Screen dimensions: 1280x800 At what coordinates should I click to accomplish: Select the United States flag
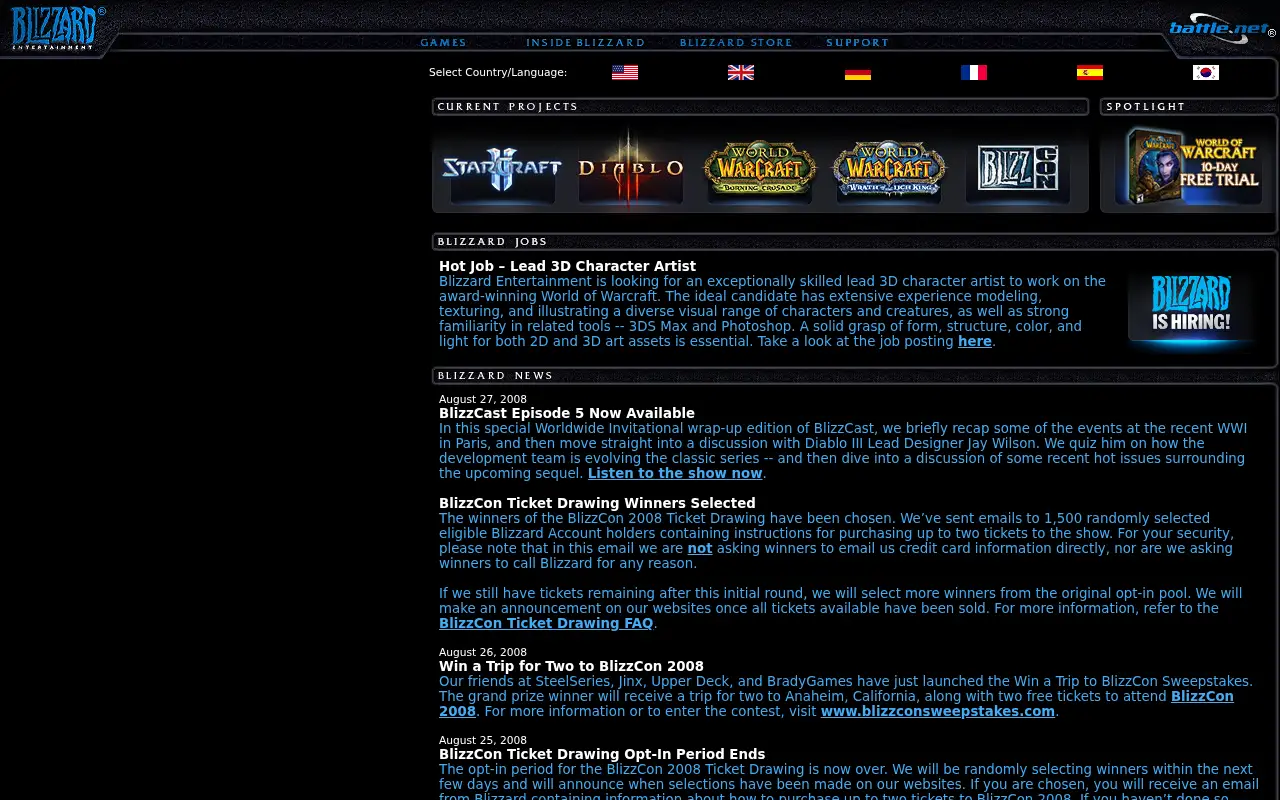pos(625,72)
